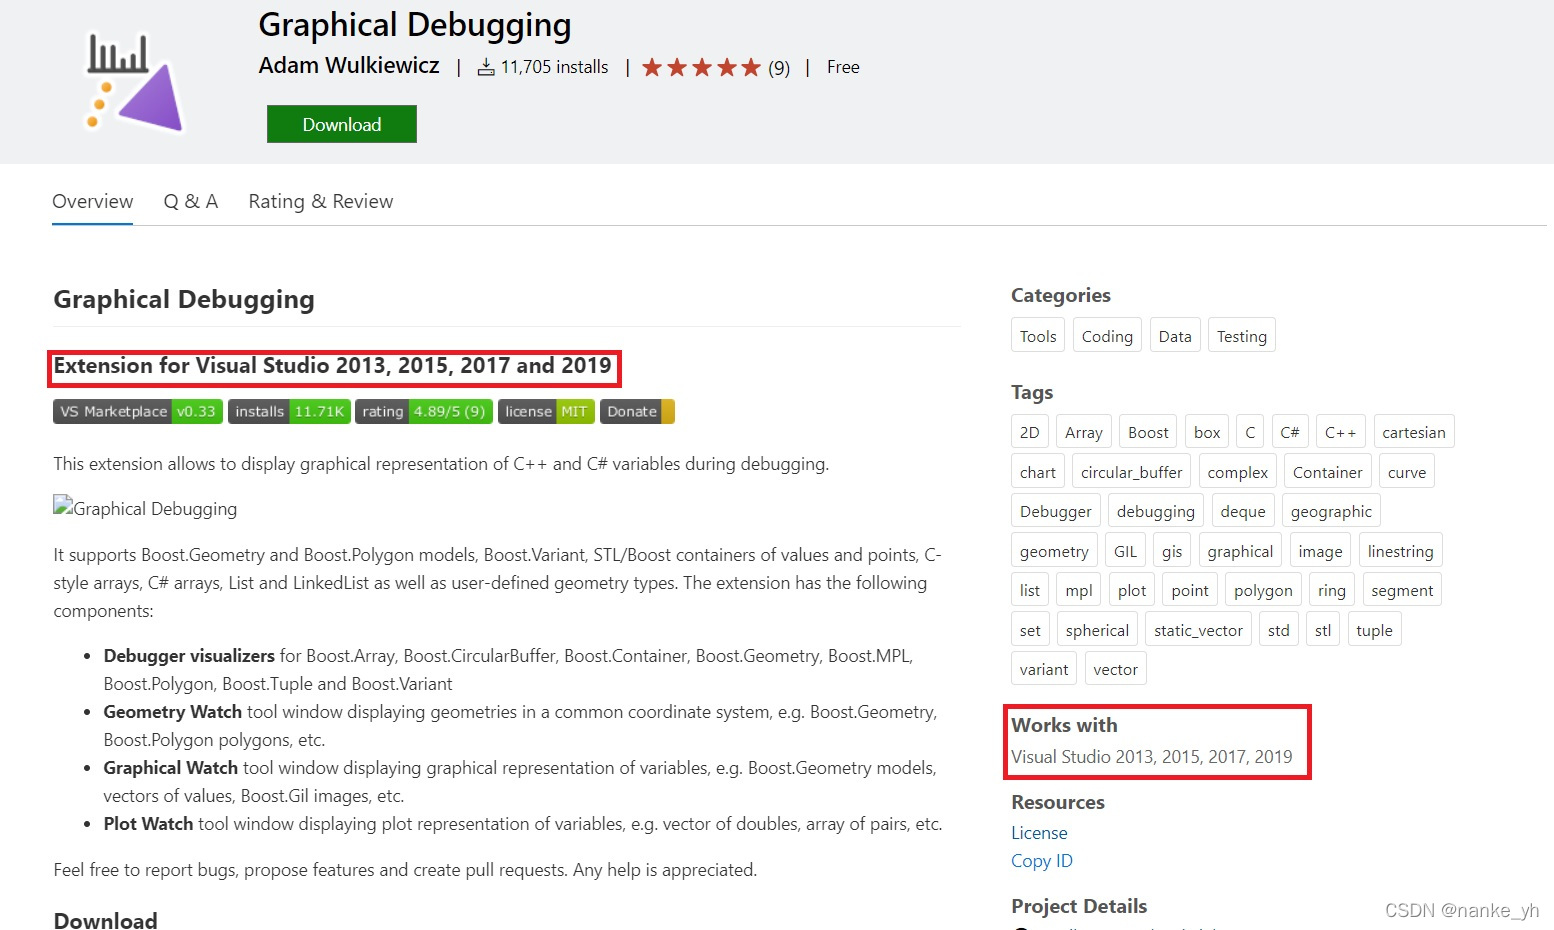This screenshot has width=1554, height=930.
Task: Click the Array tag
Action: click(1084, 432)
